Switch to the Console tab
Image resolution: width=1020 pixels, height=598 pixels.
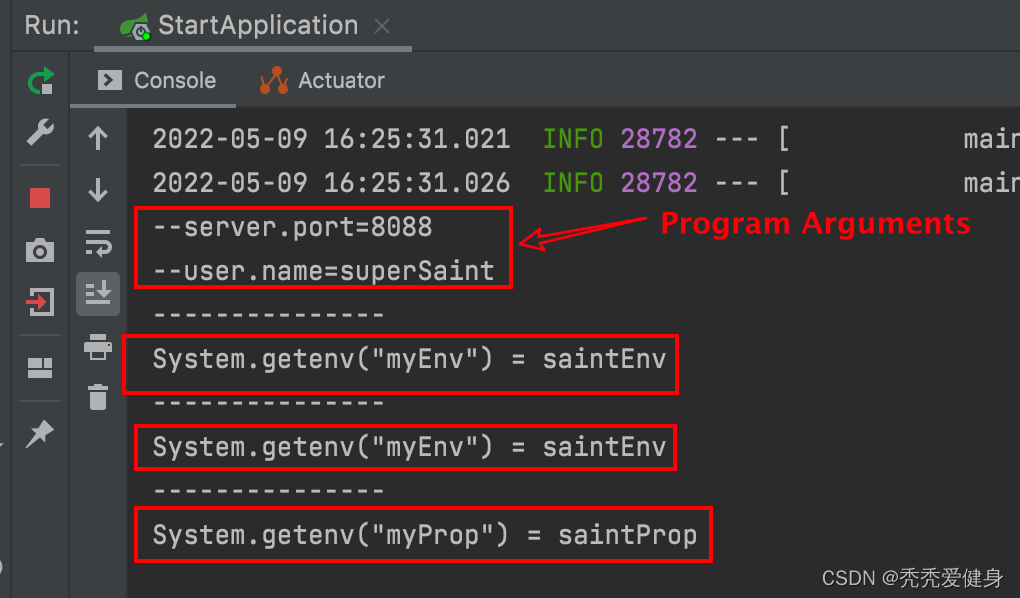(158, 81)
